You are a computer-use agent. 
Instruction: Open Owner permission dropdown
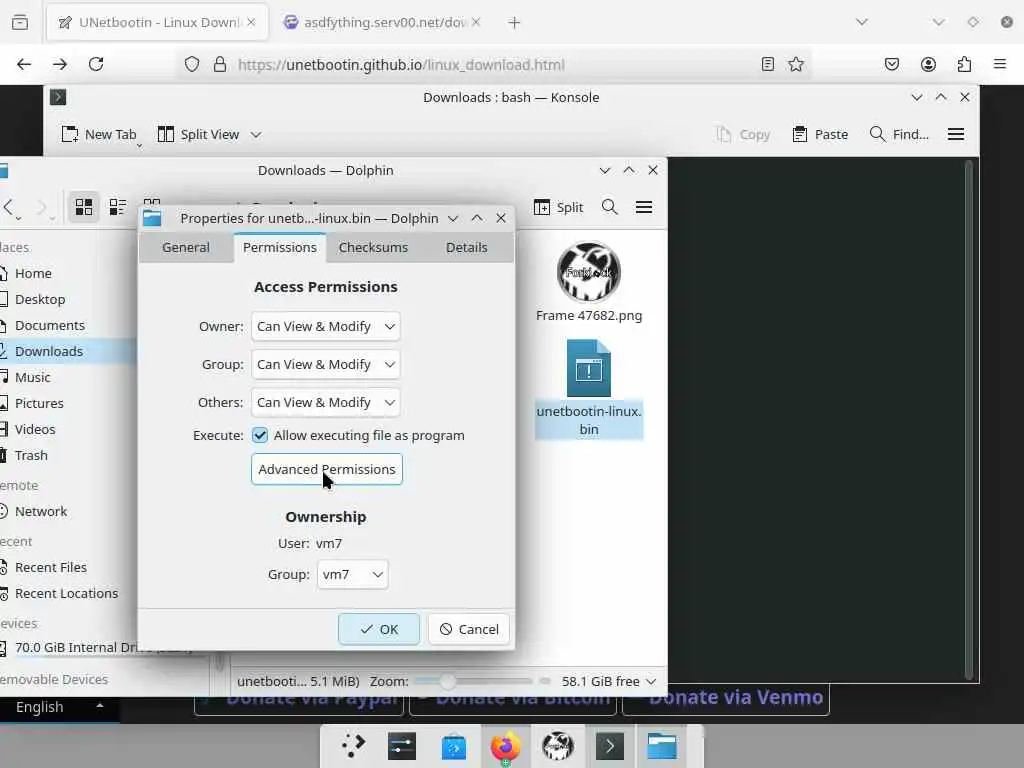tap(326, 327)
